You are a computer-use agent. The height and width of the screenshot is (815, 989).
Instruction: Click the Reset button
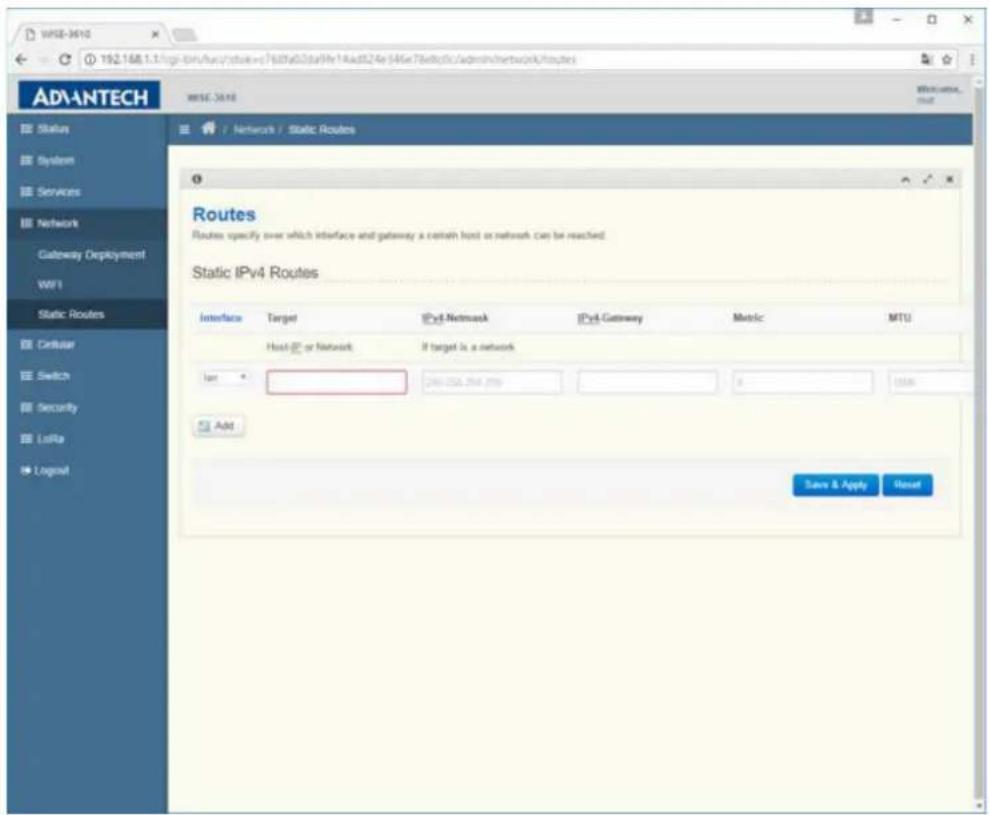[x=907, y=484]
